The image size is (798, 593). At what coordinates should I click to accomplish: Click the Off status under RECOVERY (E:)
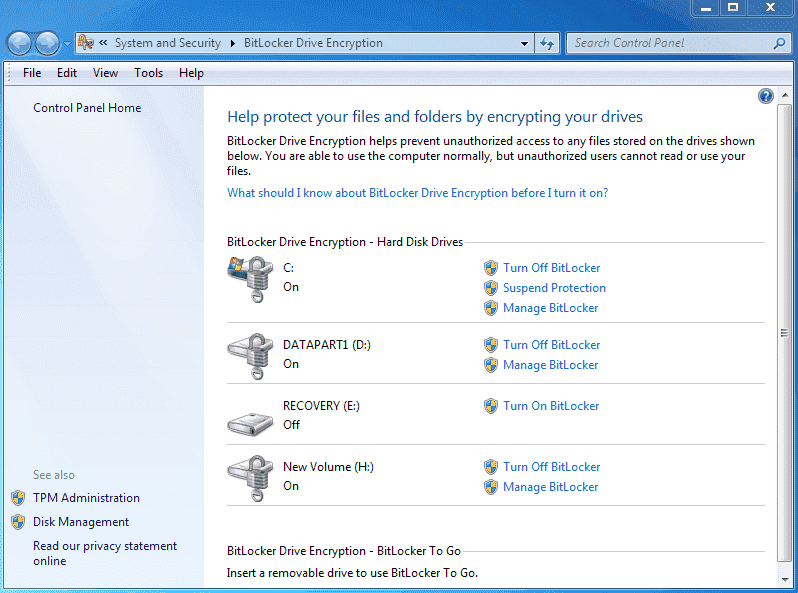coord(291,425)
